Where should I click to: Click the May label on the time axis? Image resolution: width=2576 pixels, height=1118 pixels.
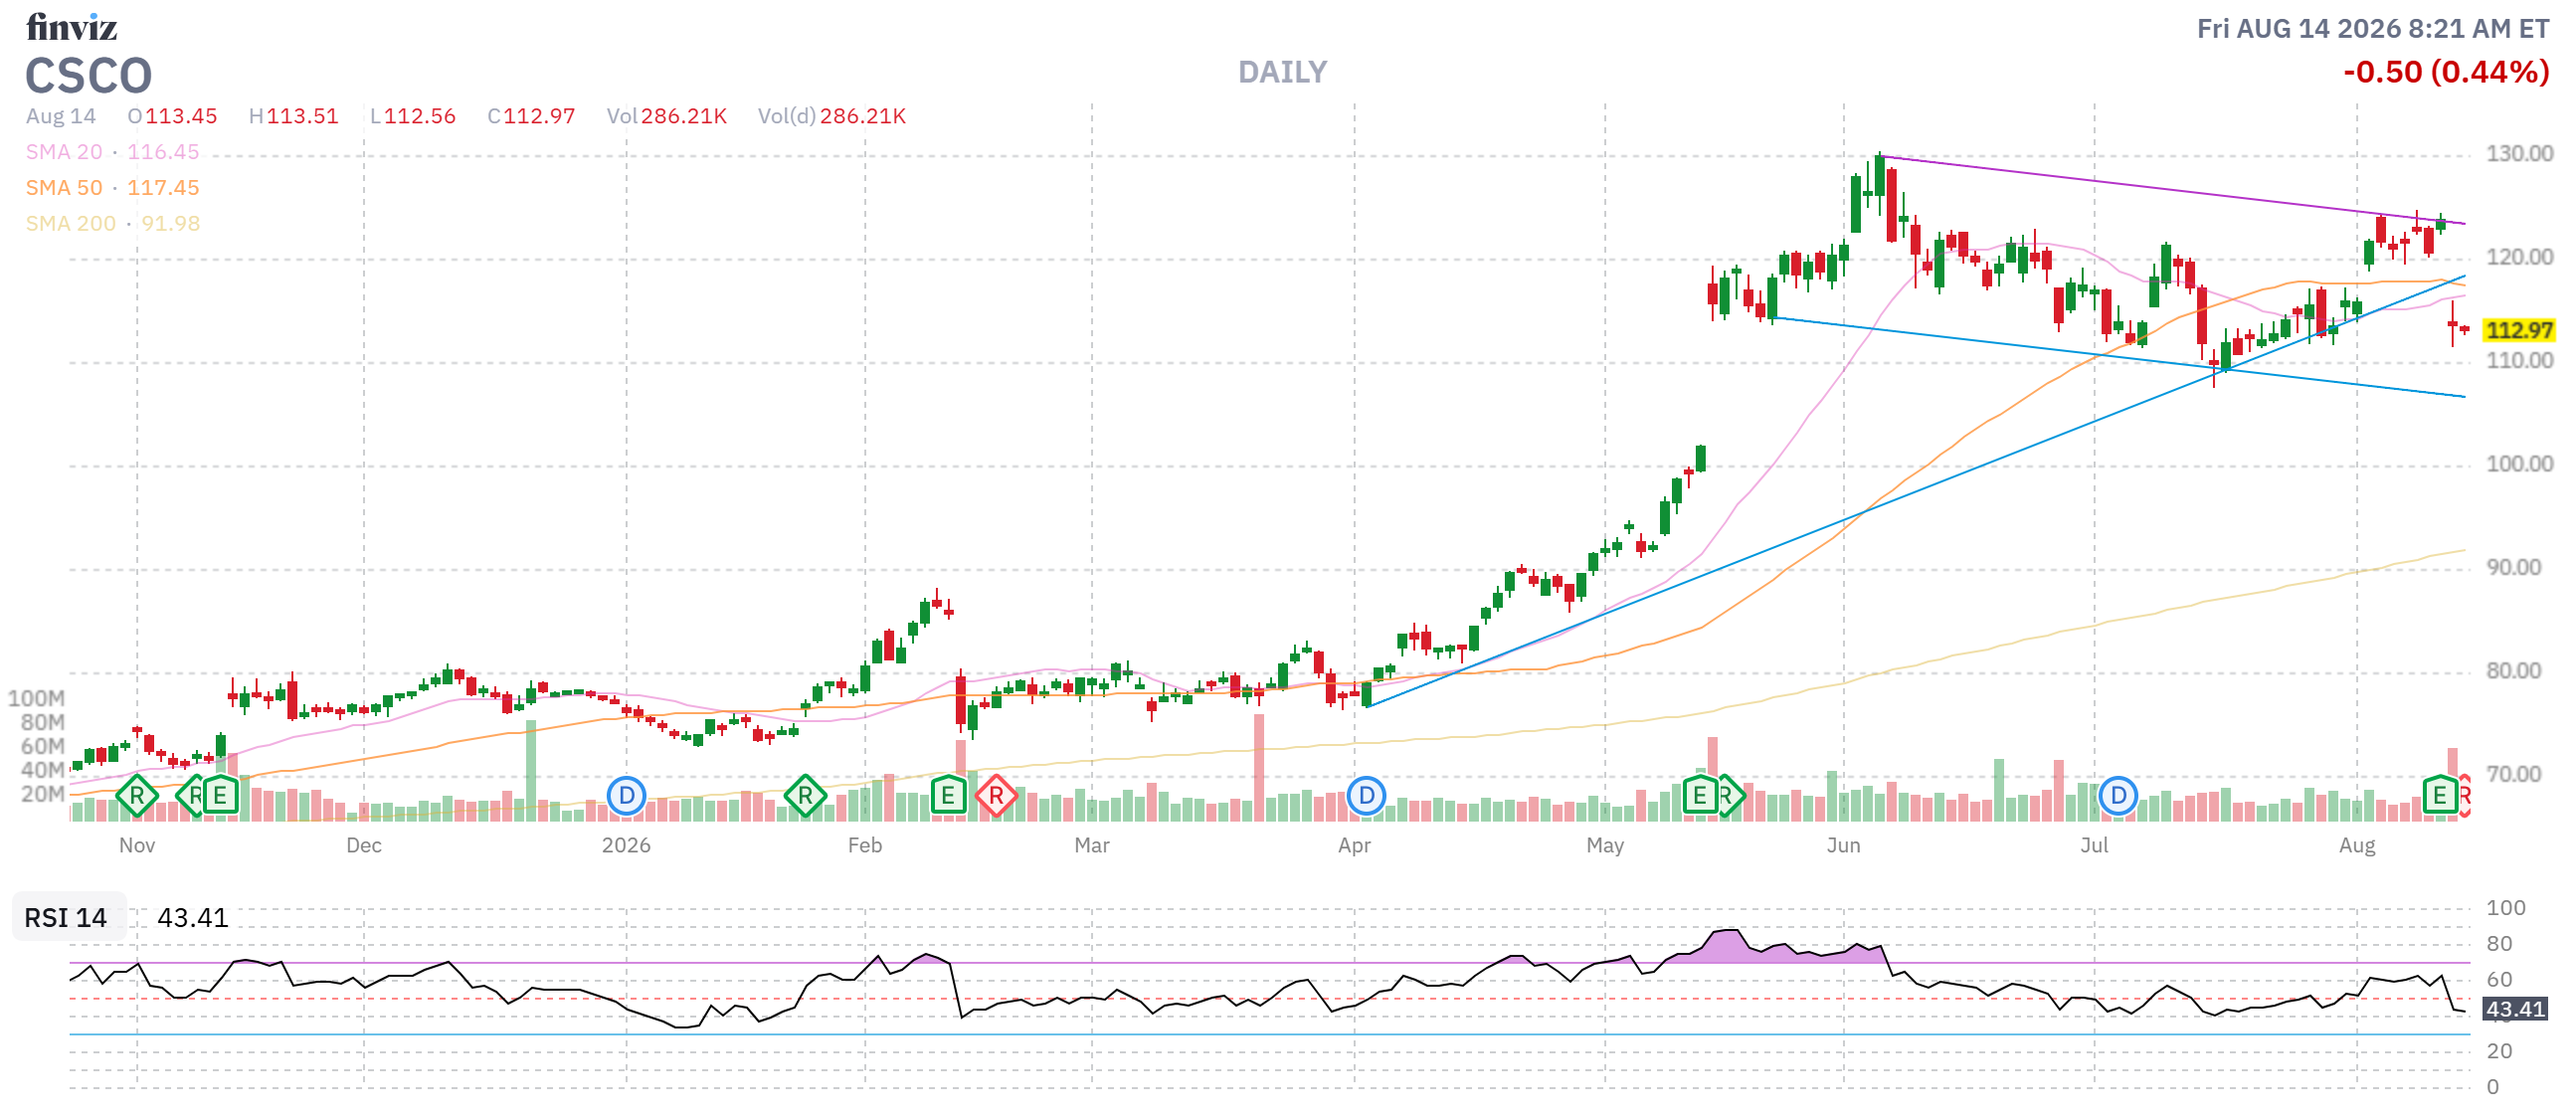pyautogui.click(x=1605, y=846)
